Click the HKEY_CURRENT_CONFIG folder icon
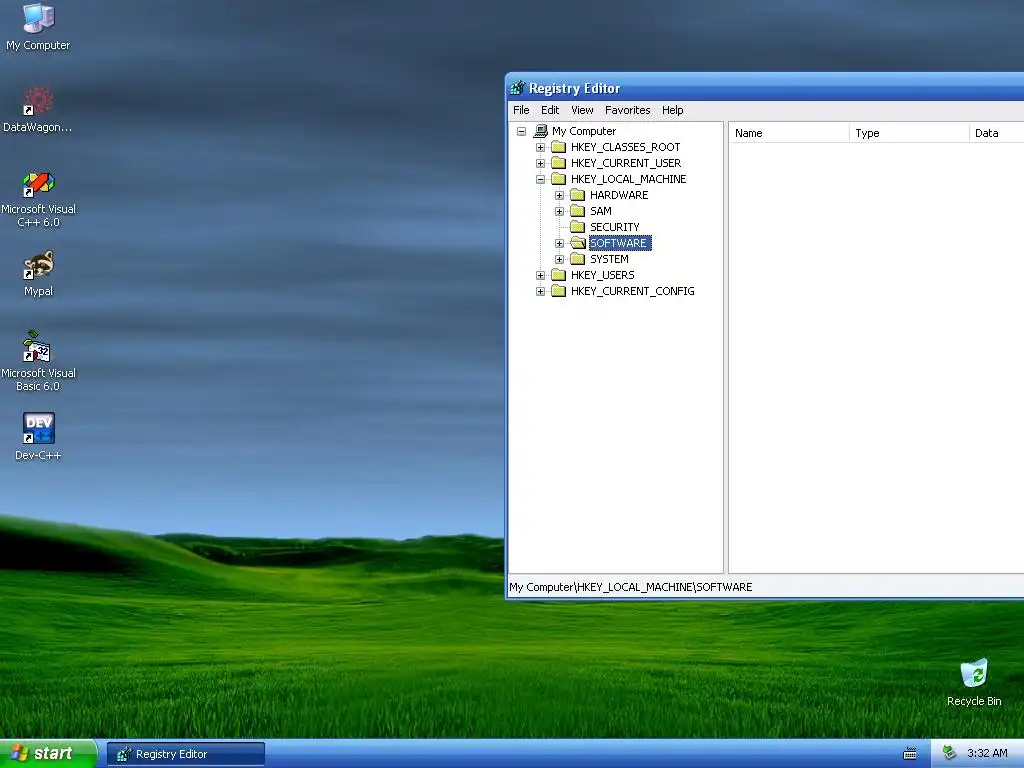Screen dimensions: 1024x768 [558, 291]
